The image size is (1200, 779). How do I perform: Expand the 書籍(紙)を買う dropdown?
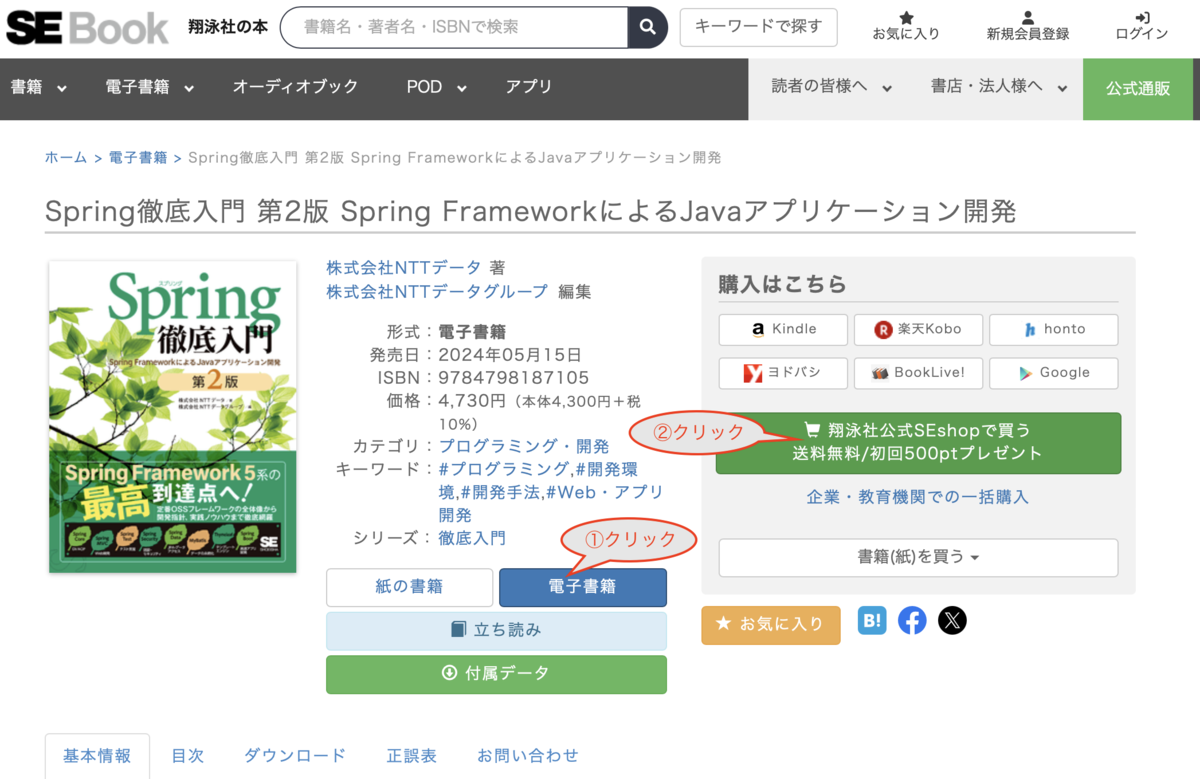918,558
